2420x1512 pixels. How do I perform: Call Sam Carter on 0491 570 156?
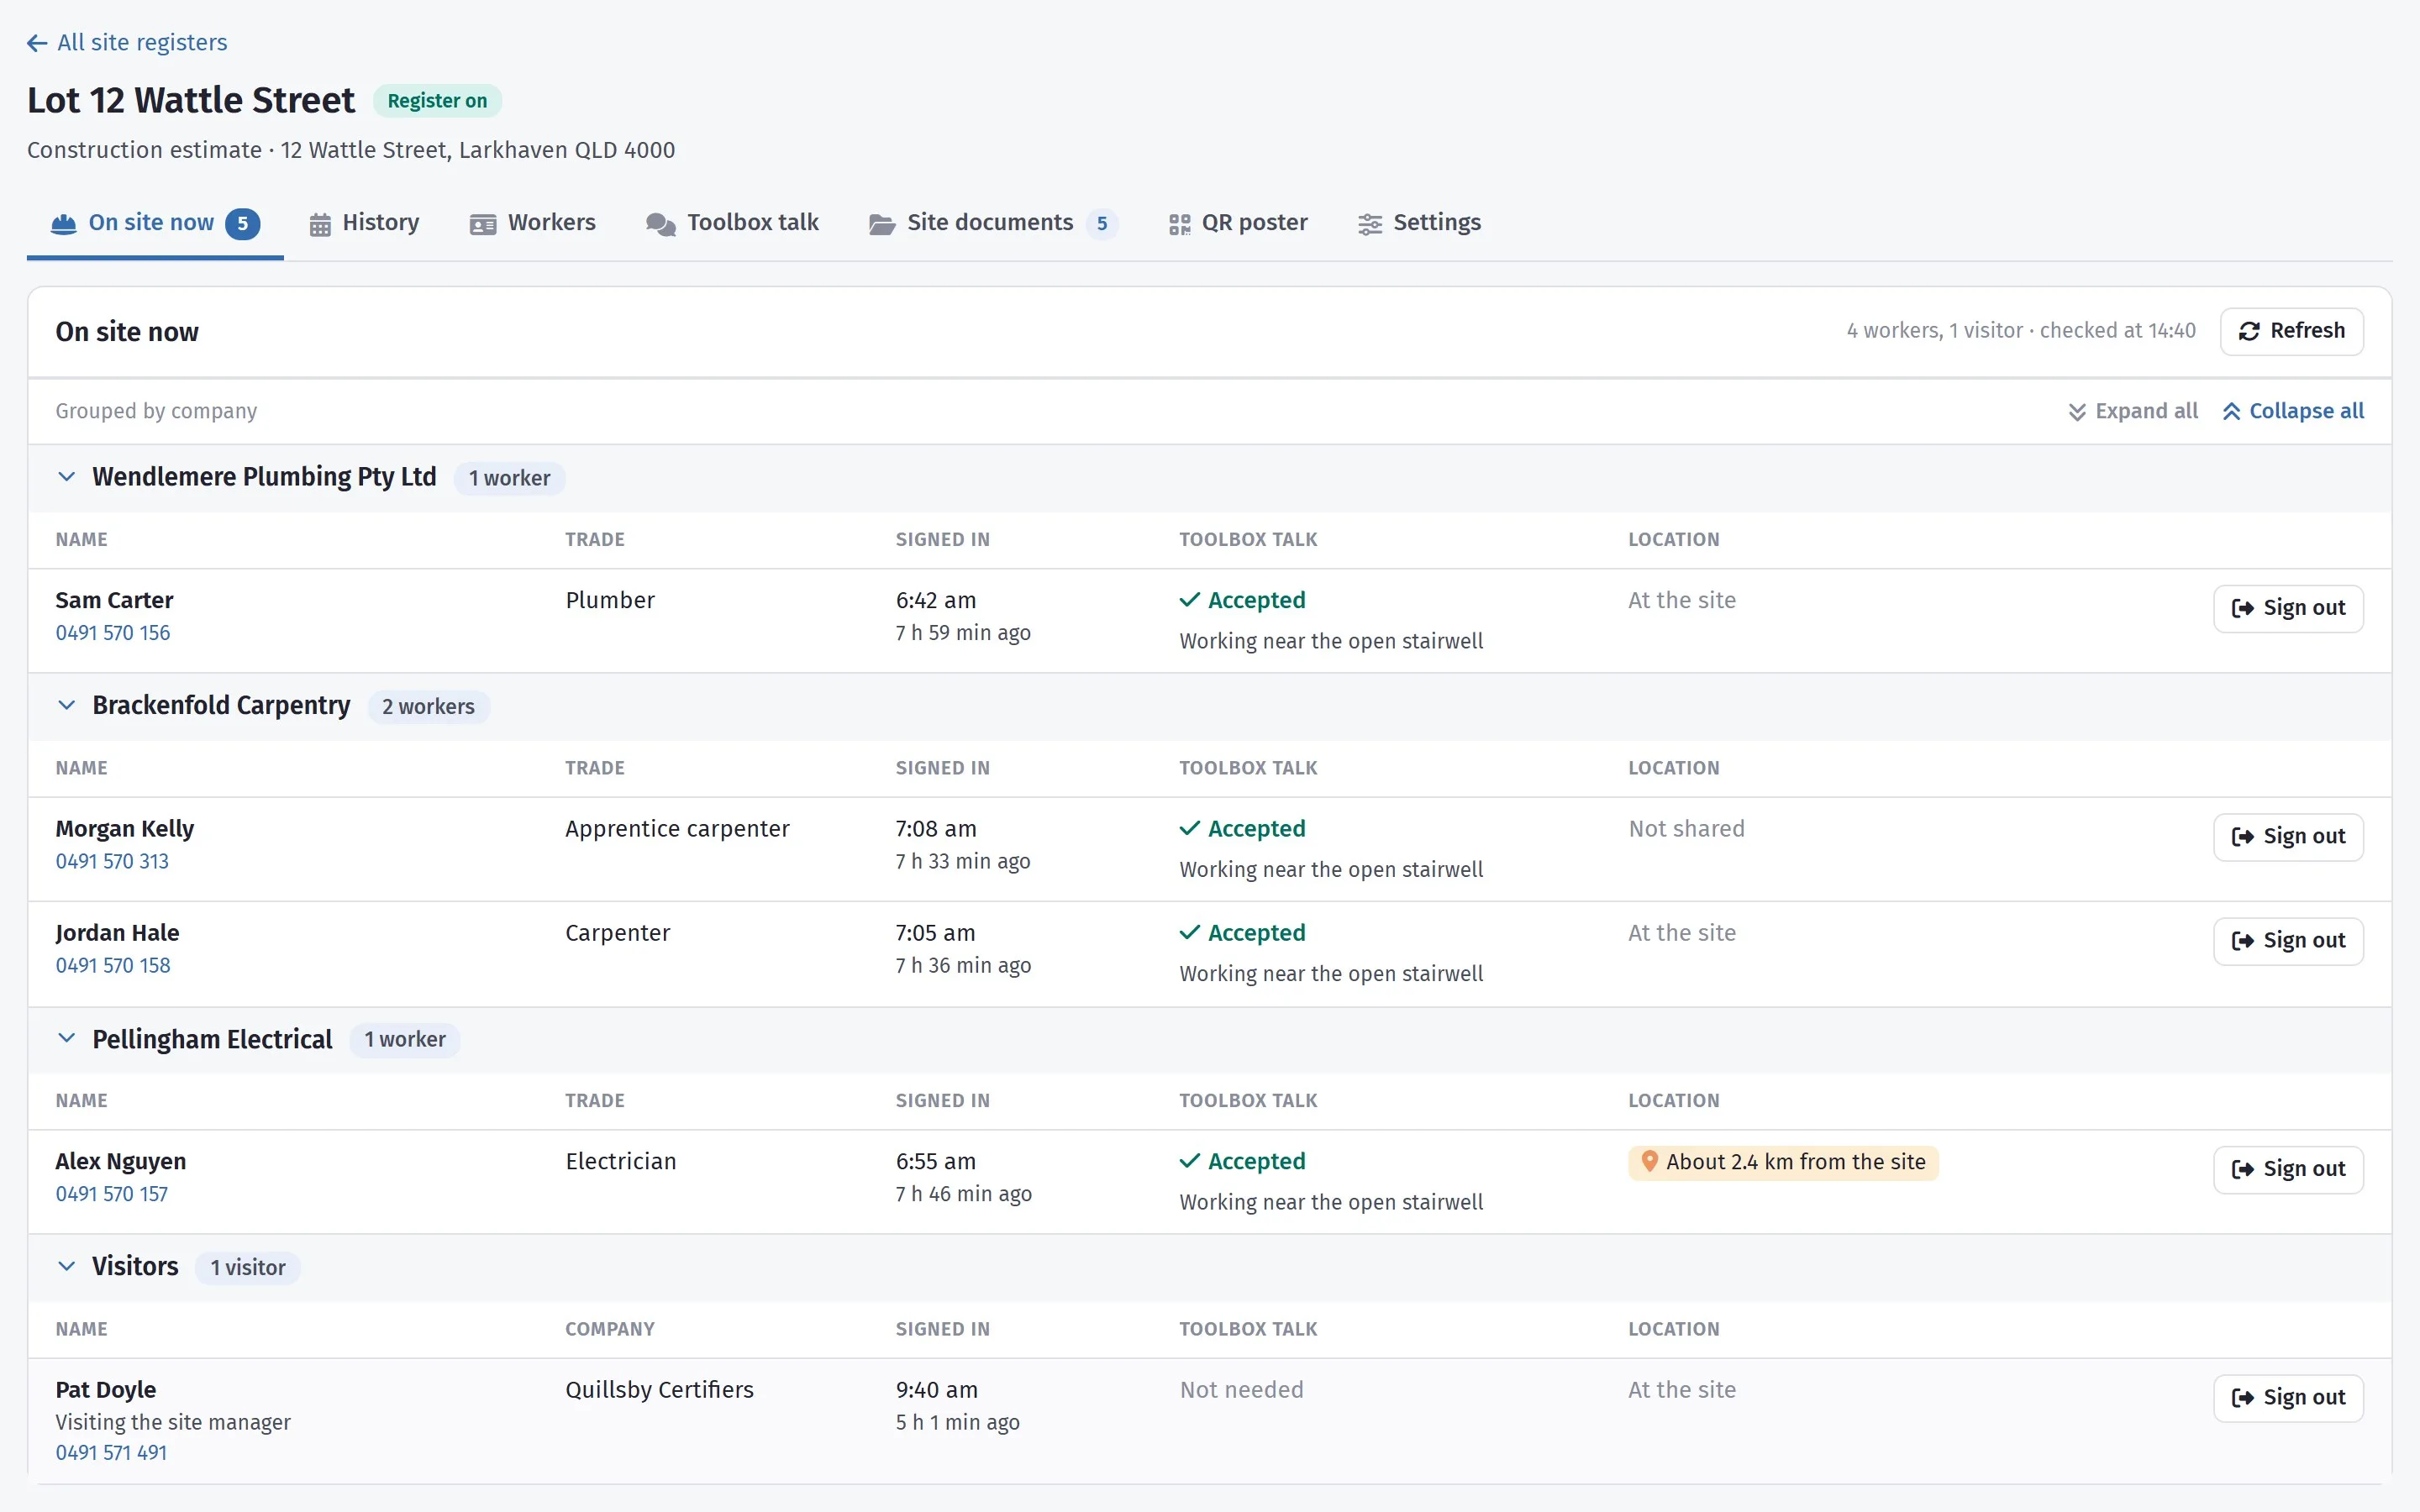[x=113, y=633]
